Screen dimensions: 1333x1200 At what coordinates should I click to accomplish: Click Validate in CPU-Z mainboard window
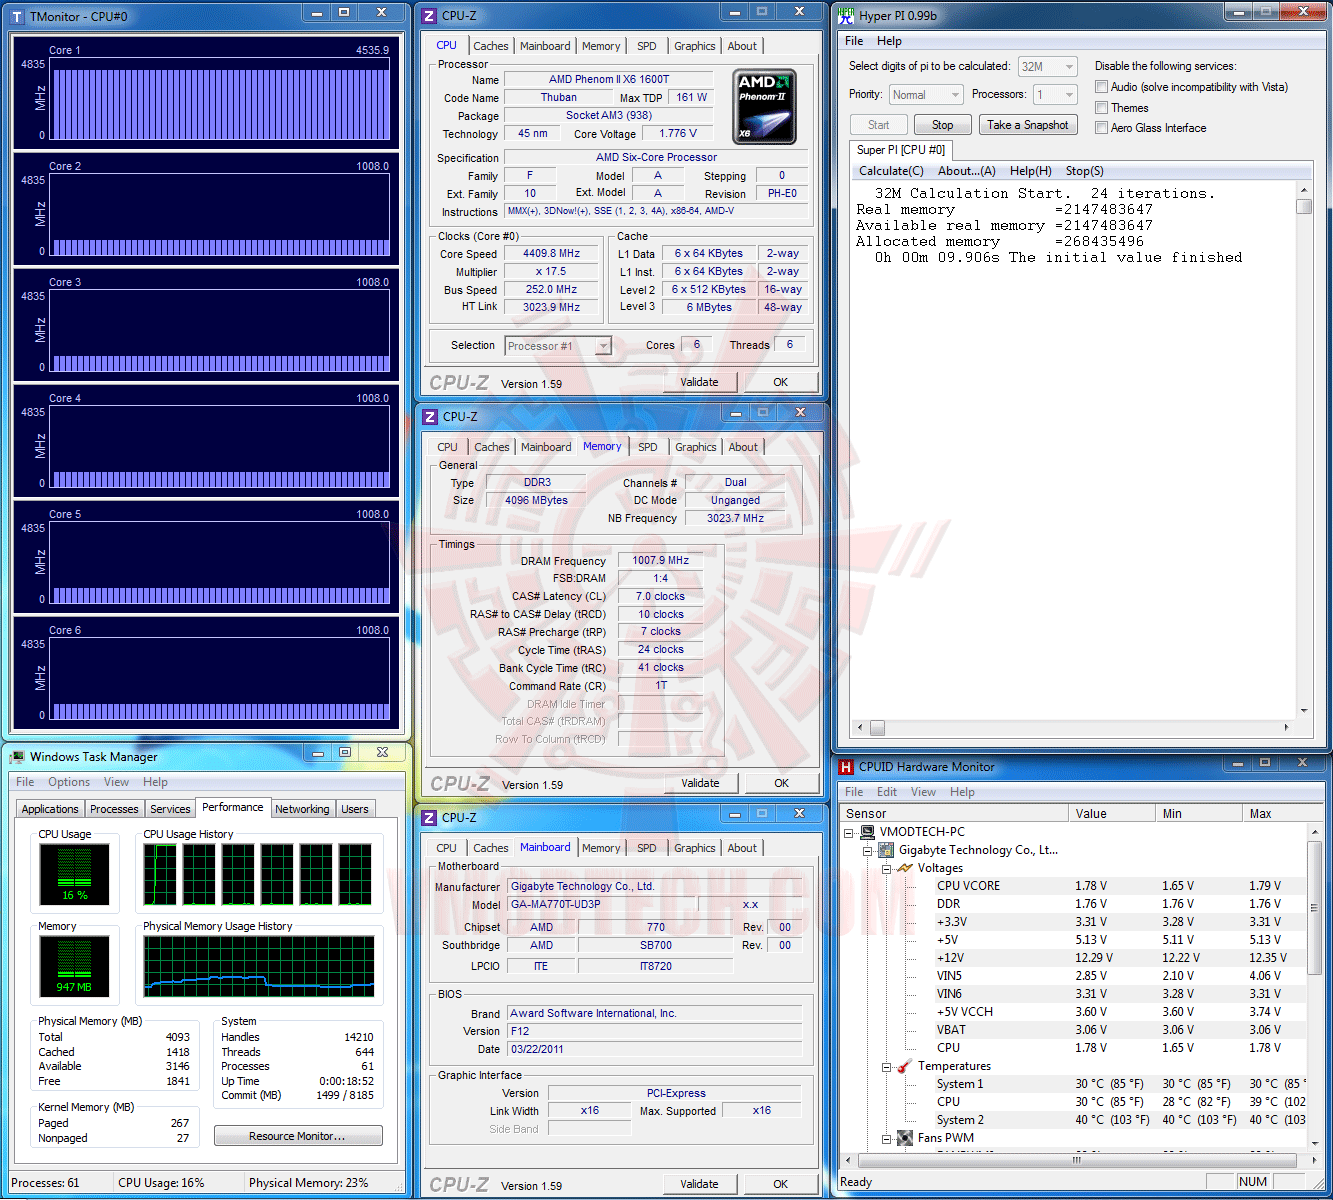700,1184
